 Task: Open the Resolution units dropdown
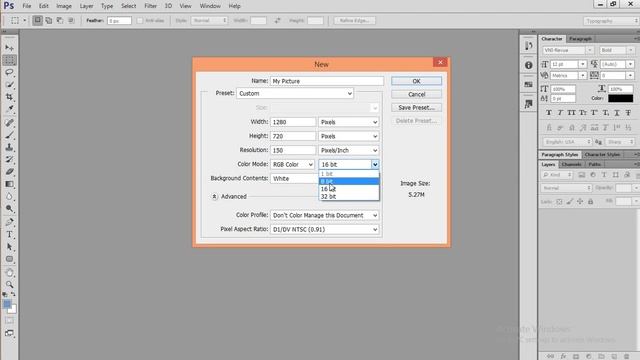click(x=349, y=150)
